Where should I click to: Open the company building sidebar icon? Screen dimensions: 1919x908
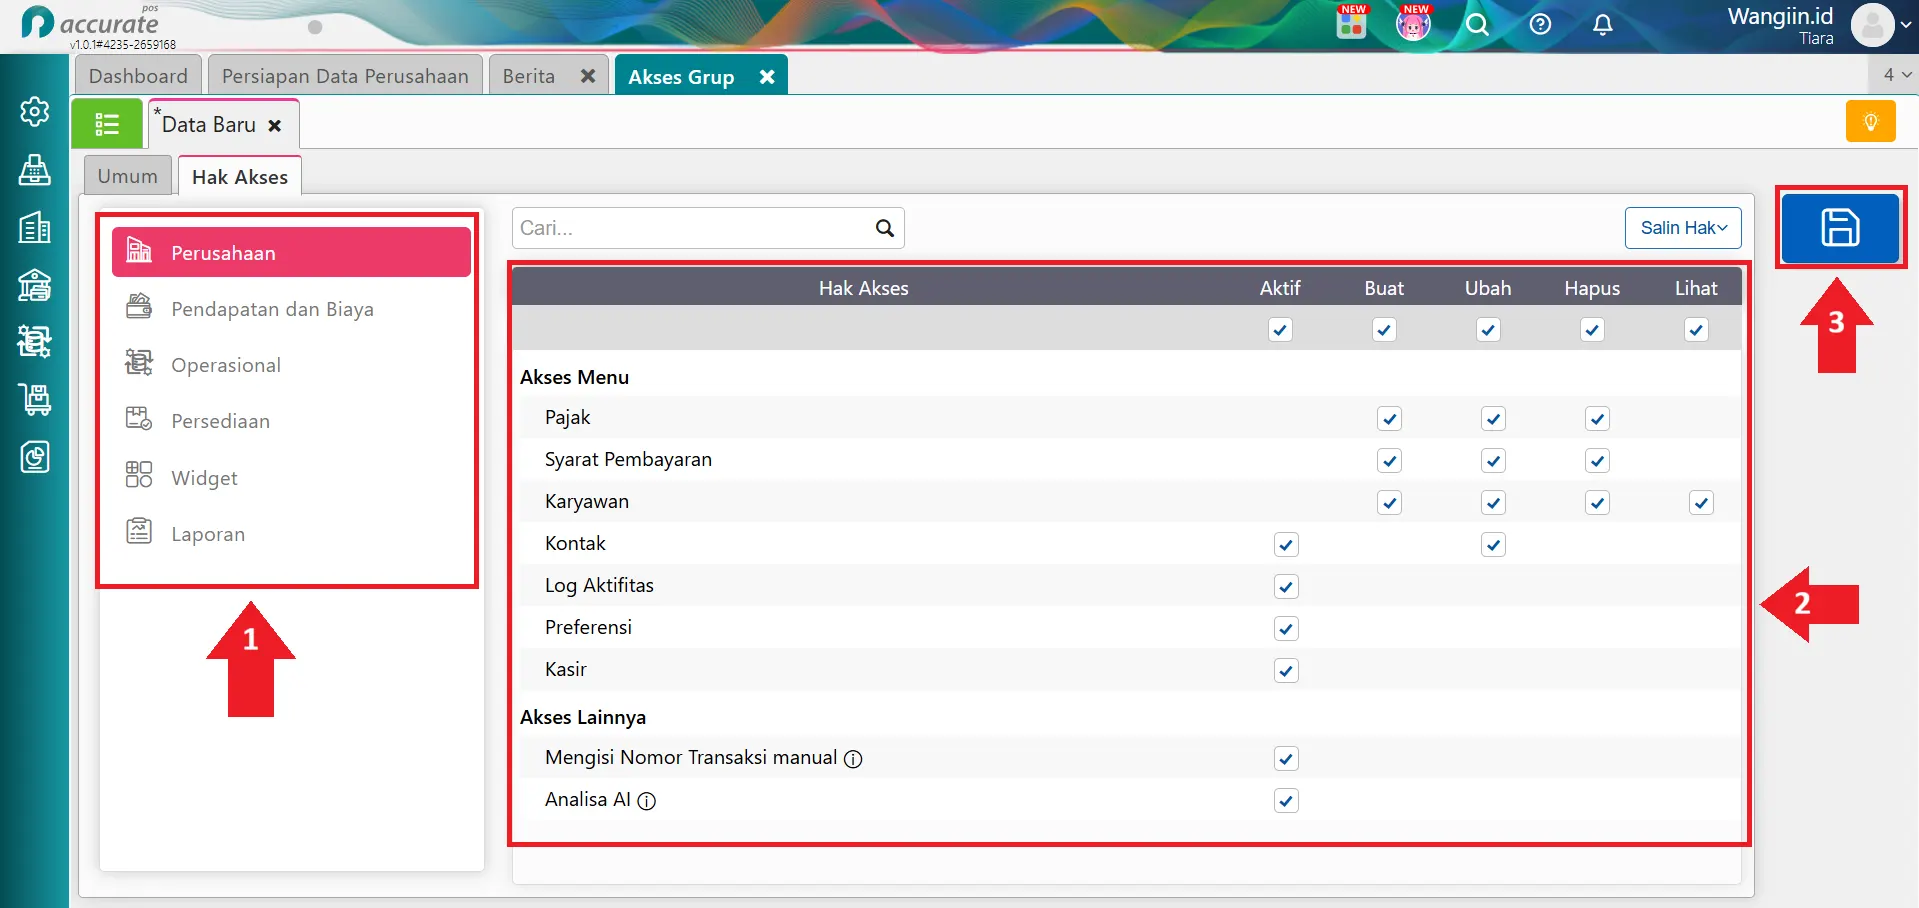tap(35, 228)
